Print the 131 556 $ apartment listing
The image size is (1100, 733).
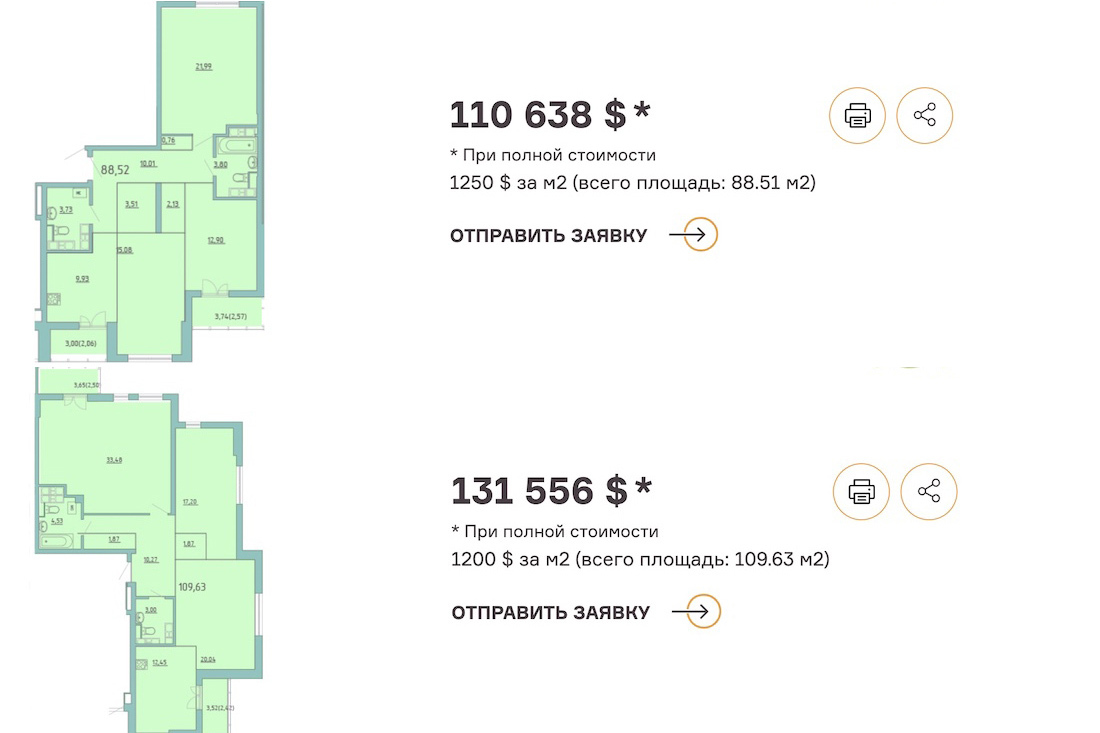coord(861,491)
